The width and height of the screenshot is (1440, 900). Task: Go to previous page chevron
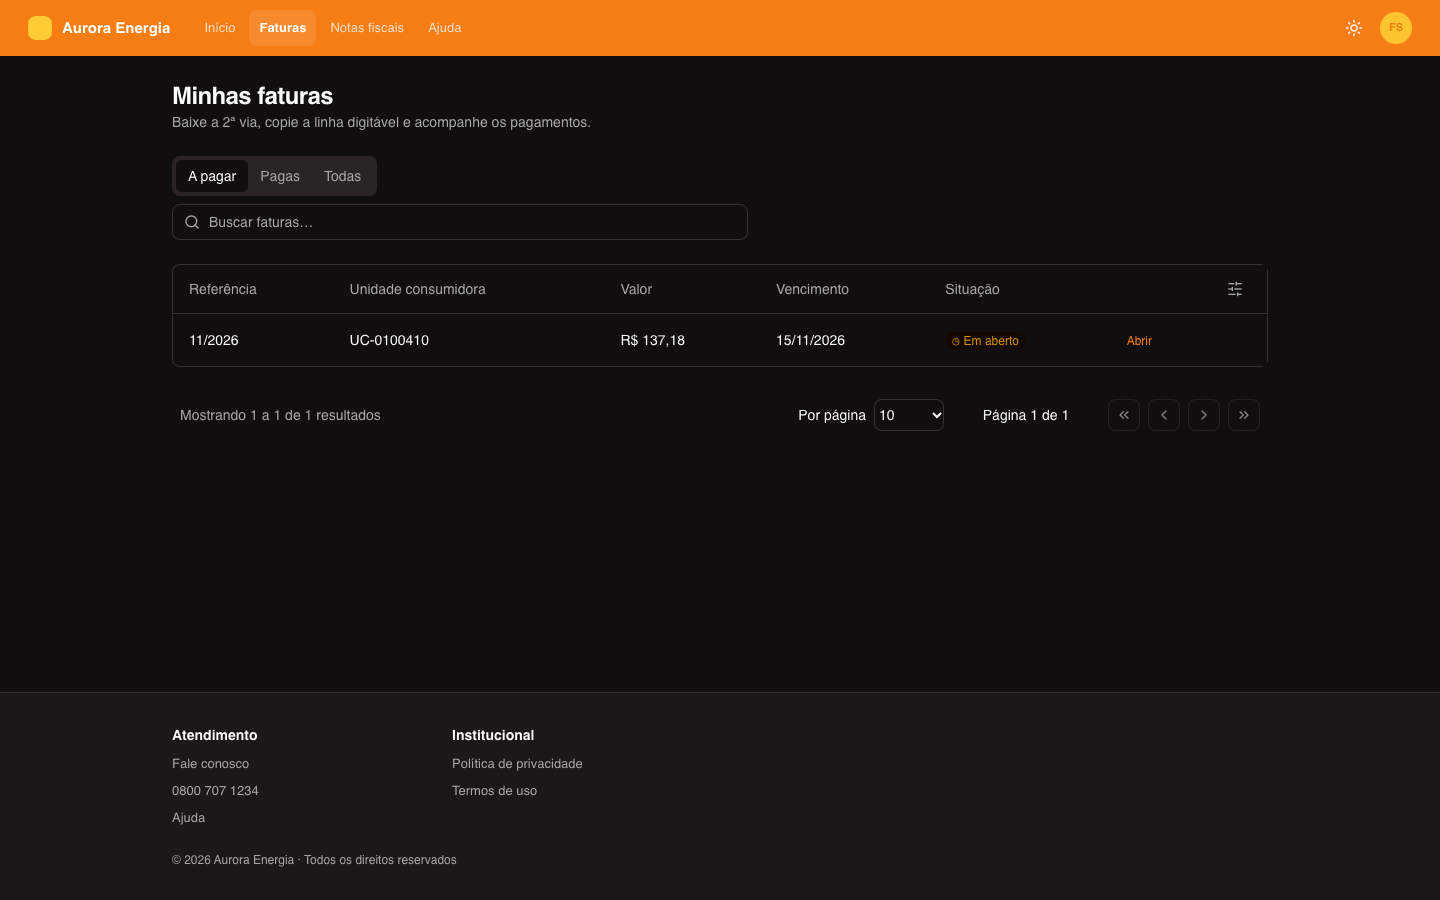click(x=1164, y=415)
